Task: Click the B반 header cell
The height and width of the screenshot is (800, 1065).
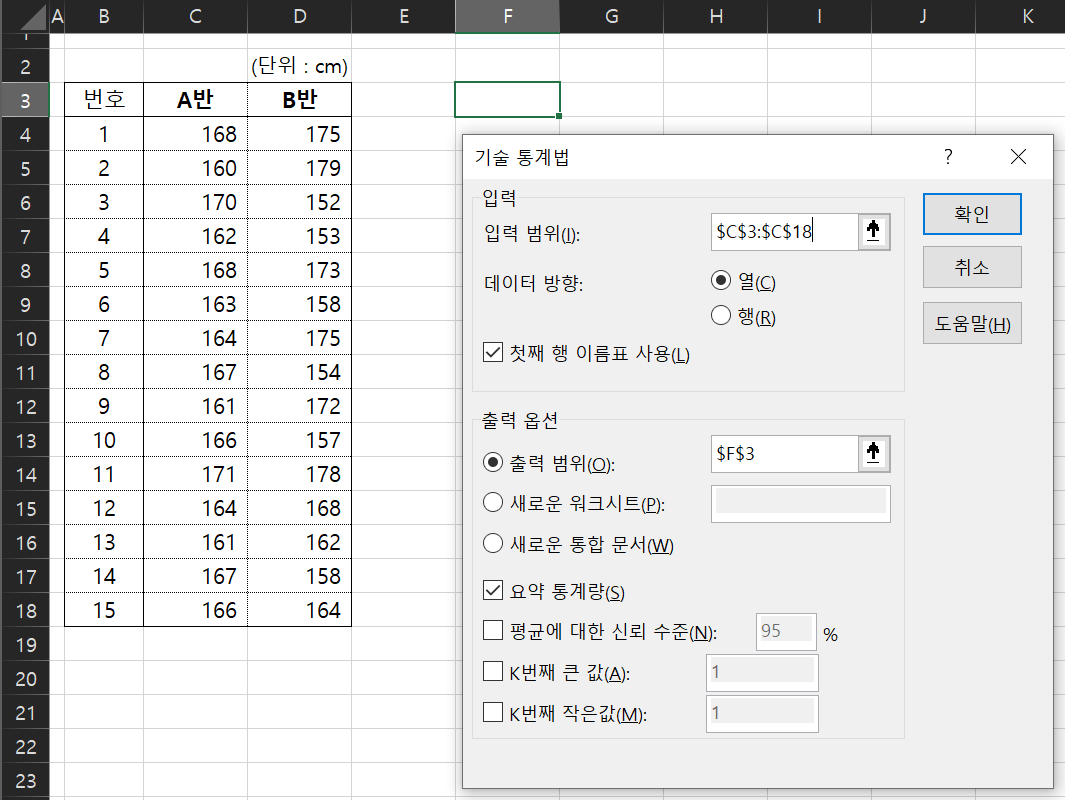Action: (x=299, y=99)
